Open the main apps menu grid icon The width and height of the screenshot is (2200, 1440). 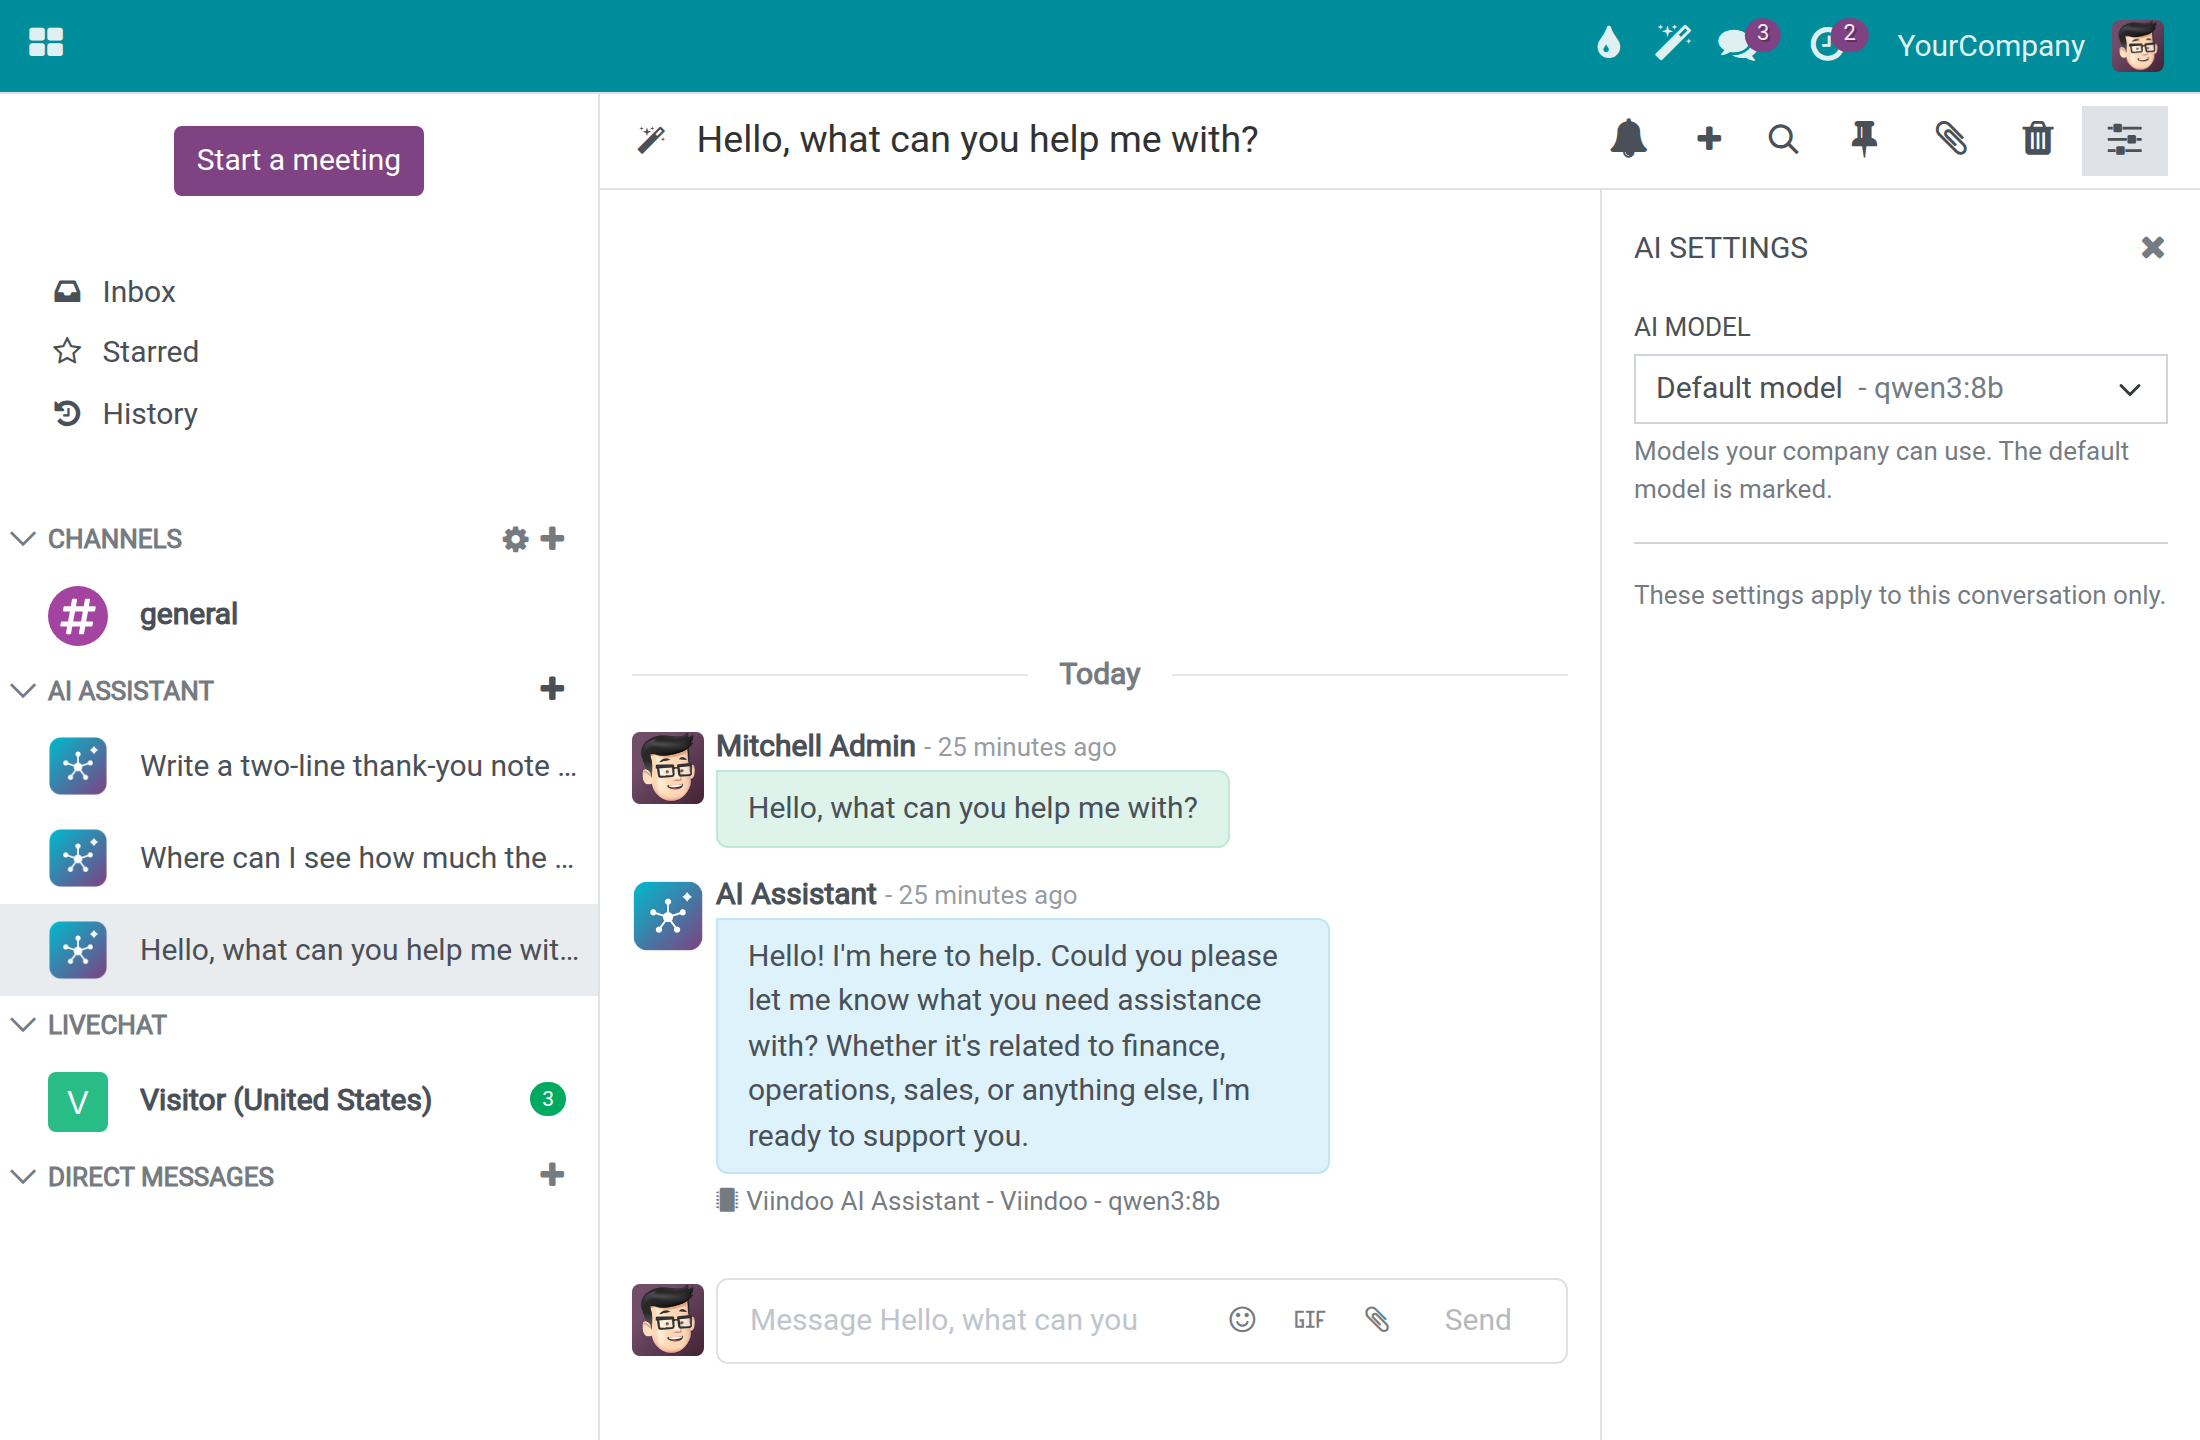click(46, 43)
